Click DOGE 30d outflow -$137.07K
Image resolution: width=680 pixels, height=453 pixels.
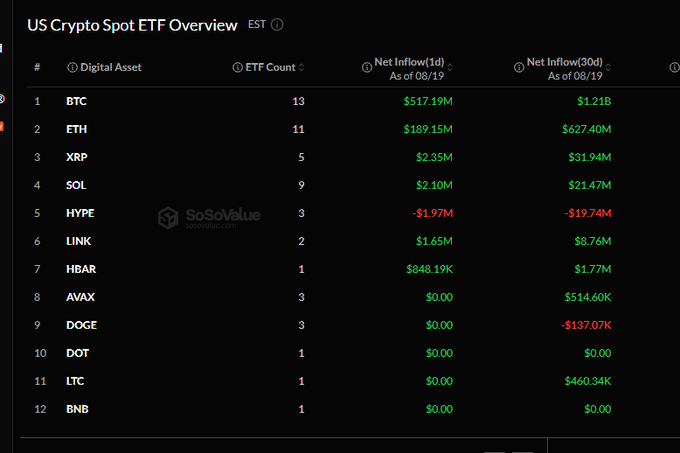[x=586, y=325]
